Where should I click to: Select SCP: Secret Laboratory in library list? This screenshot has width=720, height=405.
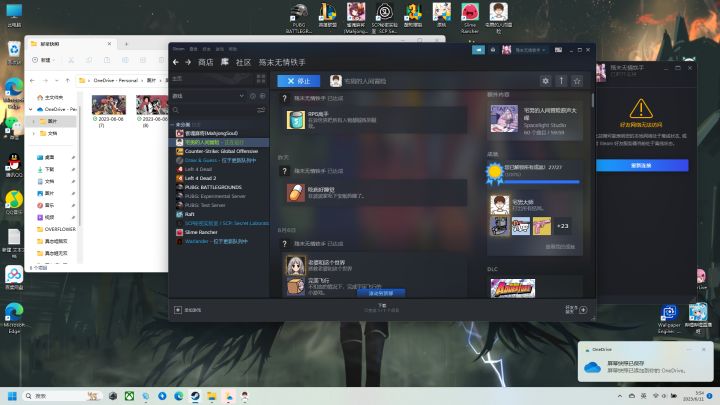226,223
